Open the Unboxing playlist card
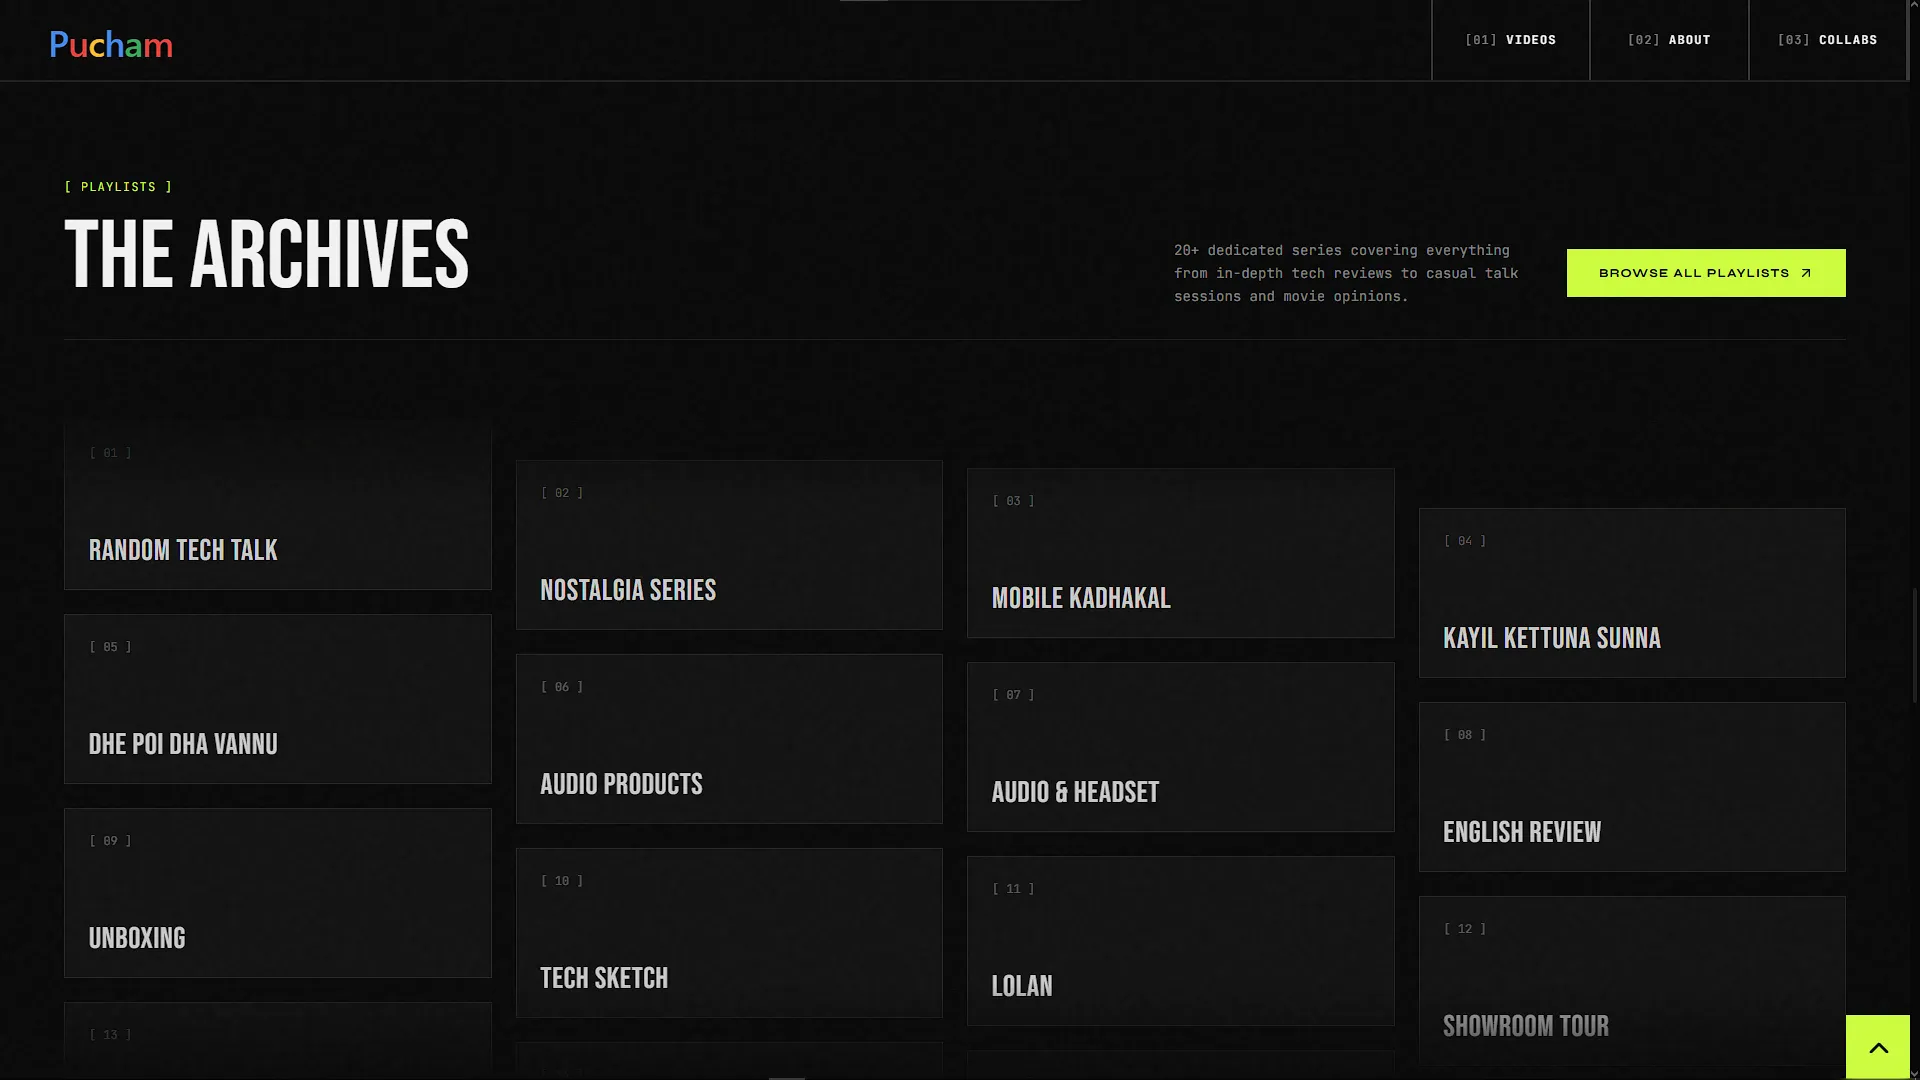Image resolution: width=1920 pixels, height=1080 pixels. point(278,893)
